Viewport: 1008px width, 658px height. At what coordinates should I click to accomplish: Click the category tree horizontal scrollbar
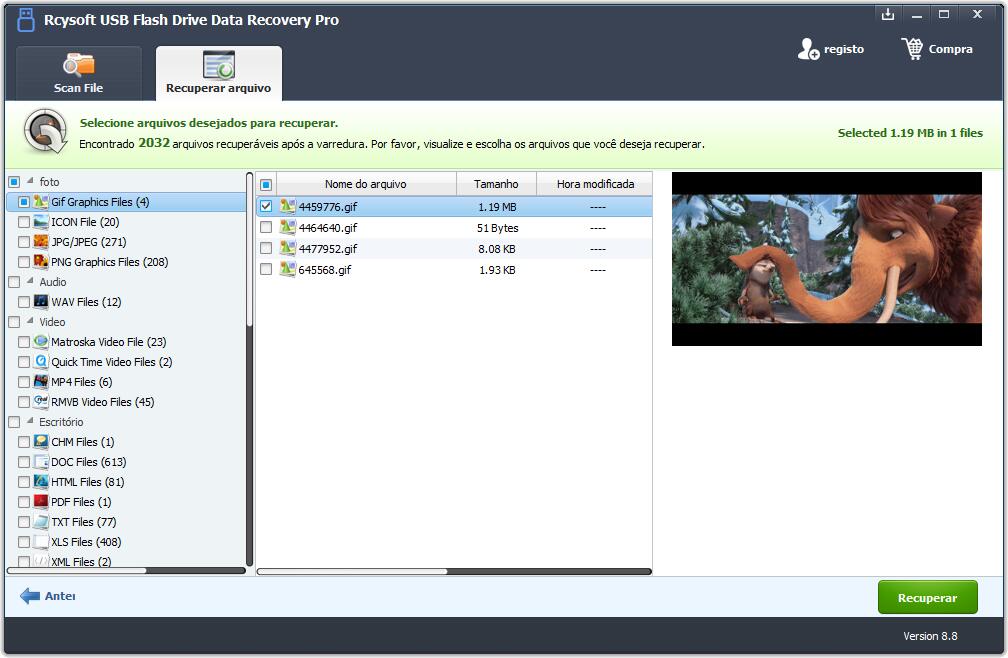point(126,570)
